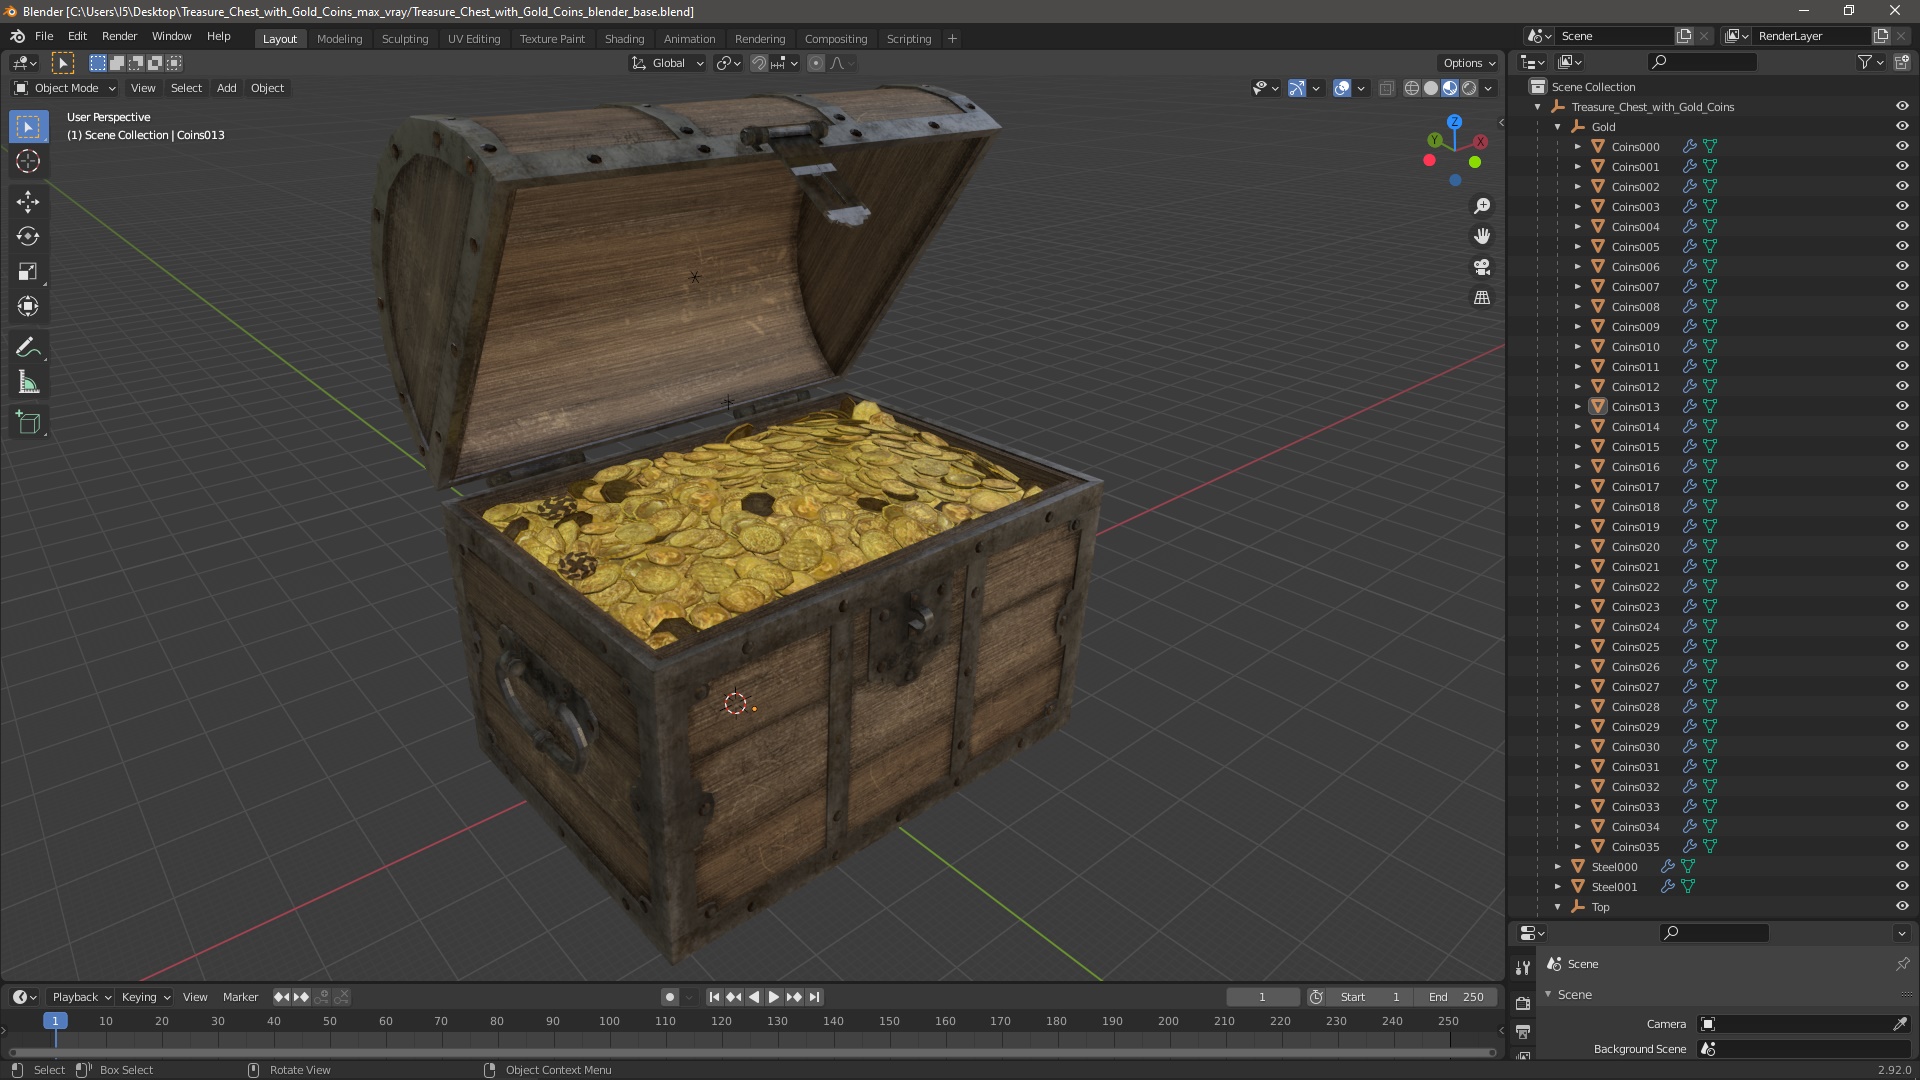
Task: Click the viewport zoom magnifier icon
Action: click(x=1482, y=205)
